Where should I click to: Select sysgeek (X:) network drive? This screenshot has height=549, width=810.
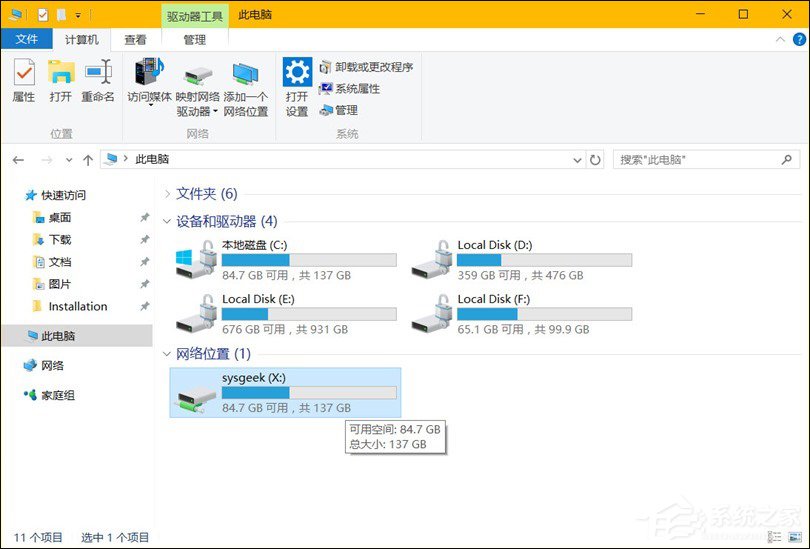pos(285,393)
